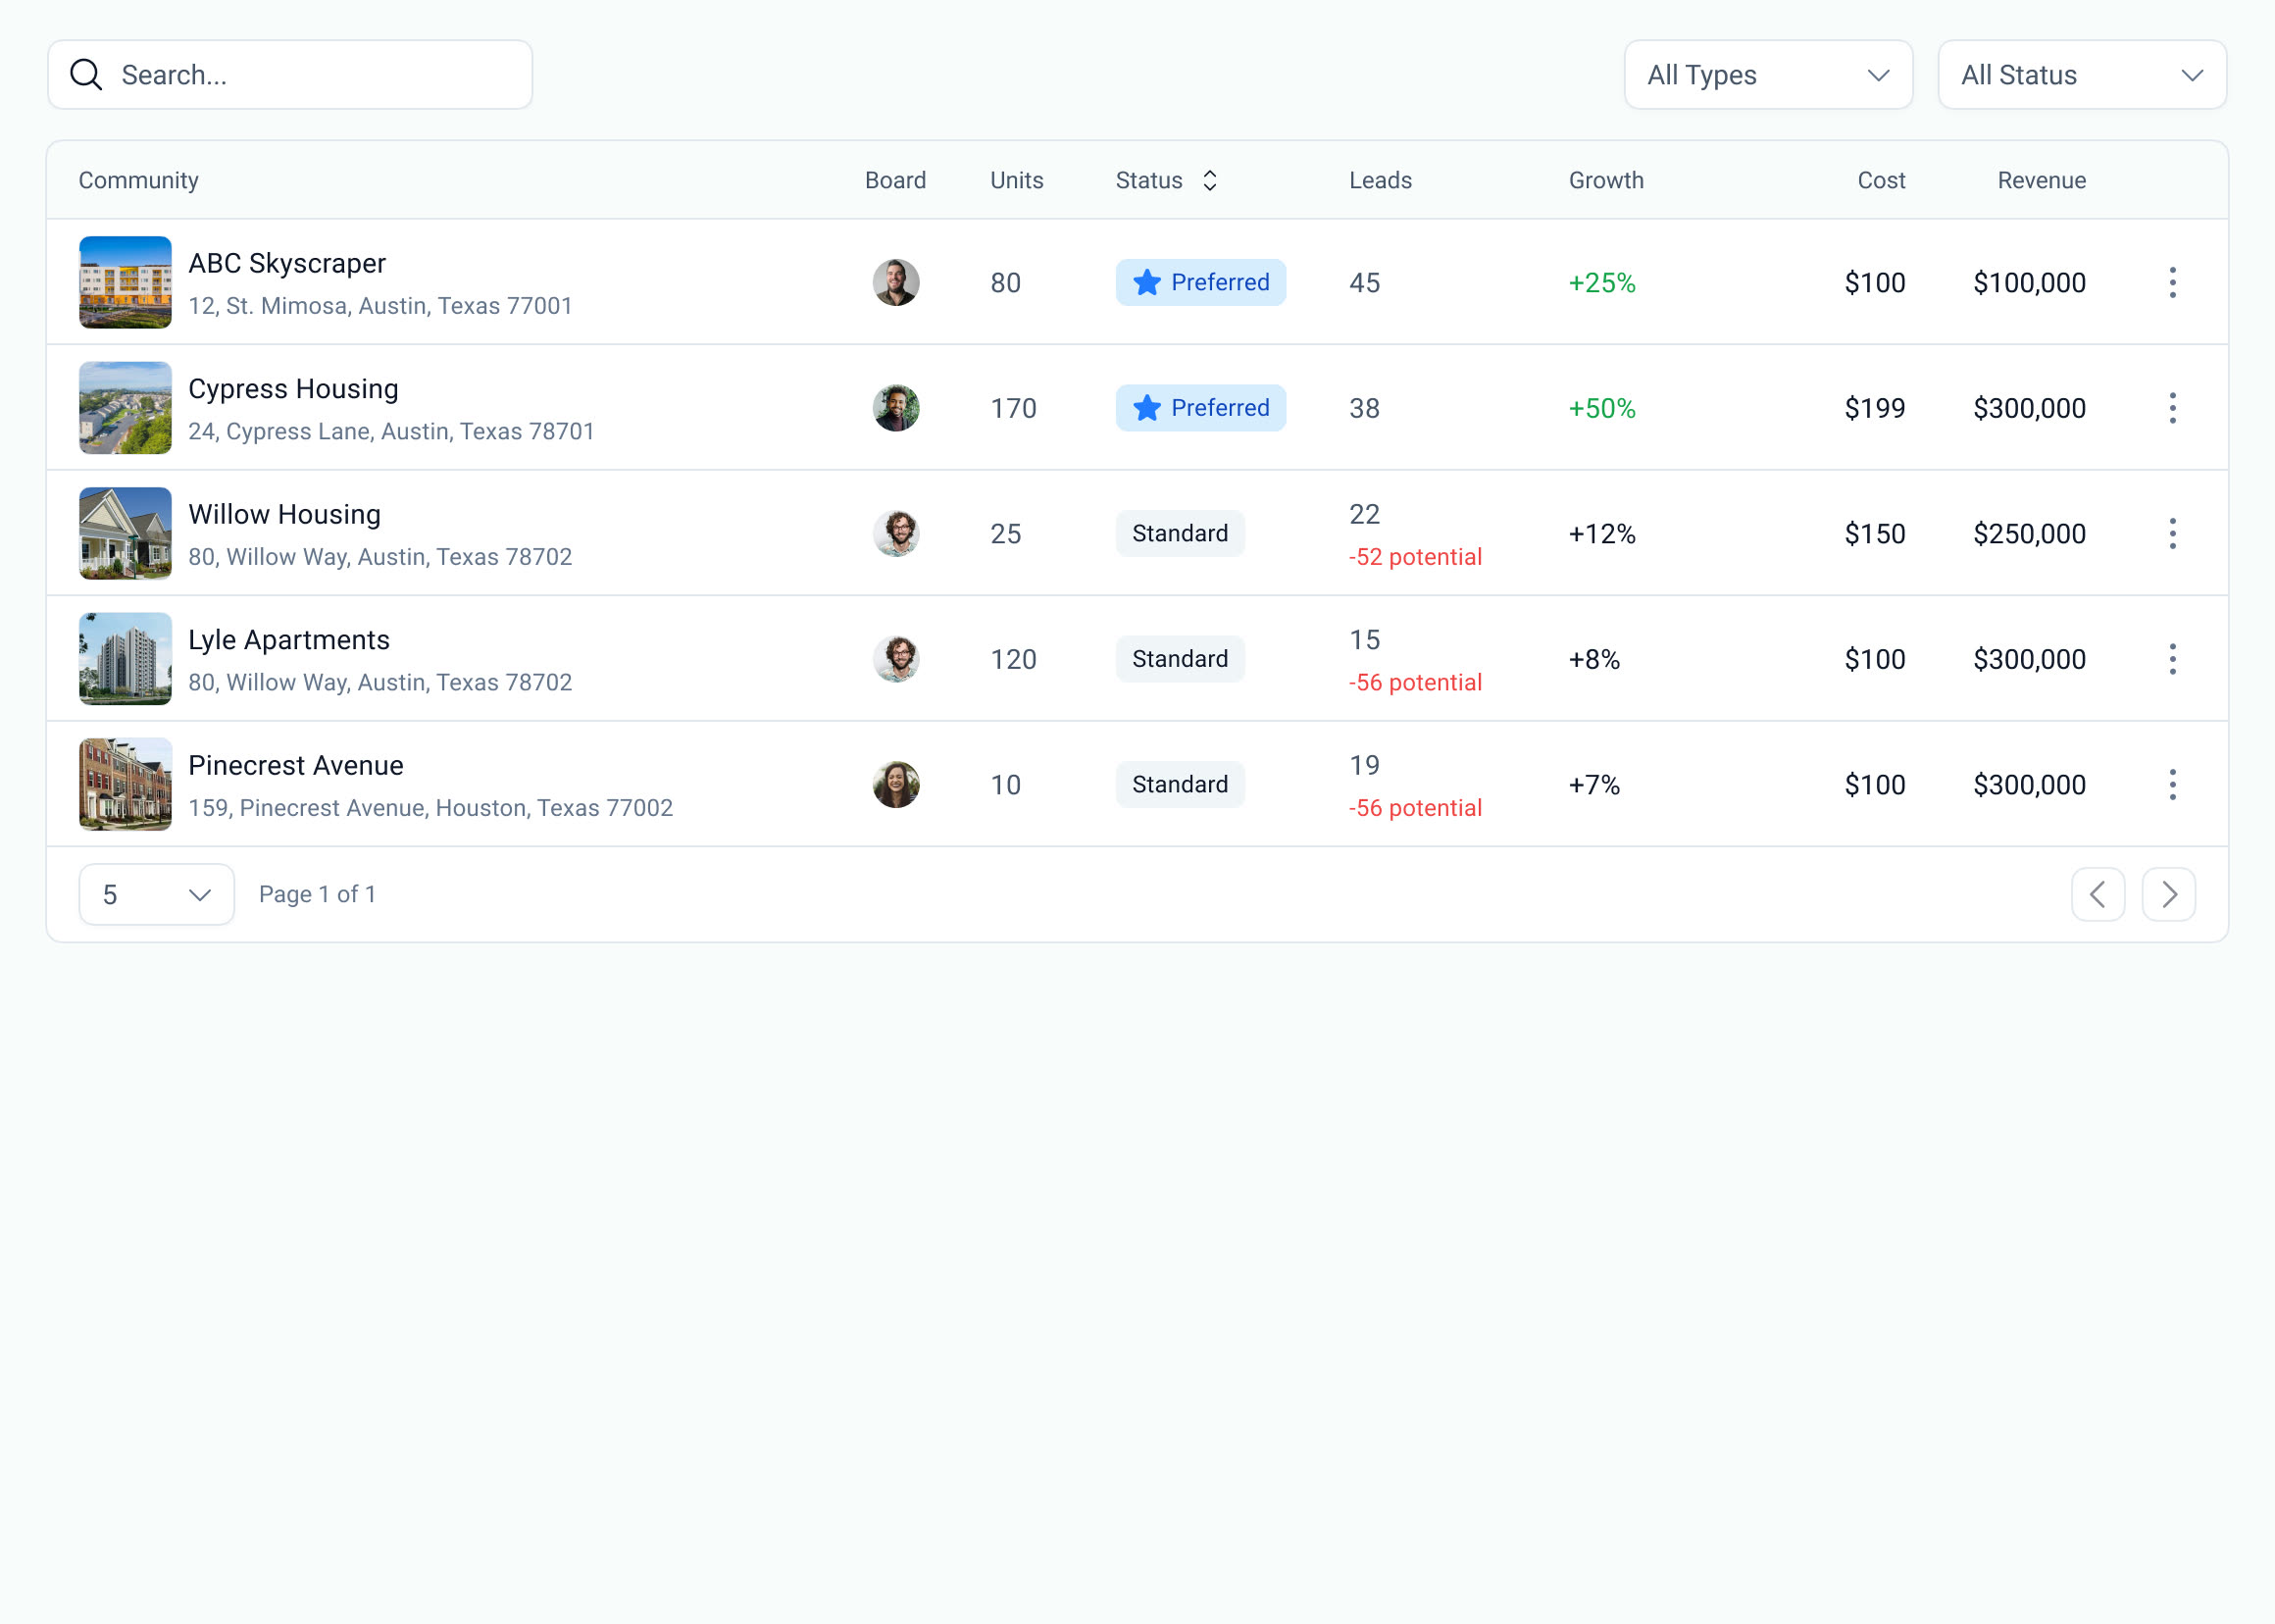2275x1624 pixels.
Task: Open more options for ABC Skyscraper
Action: pos(2172,283)
